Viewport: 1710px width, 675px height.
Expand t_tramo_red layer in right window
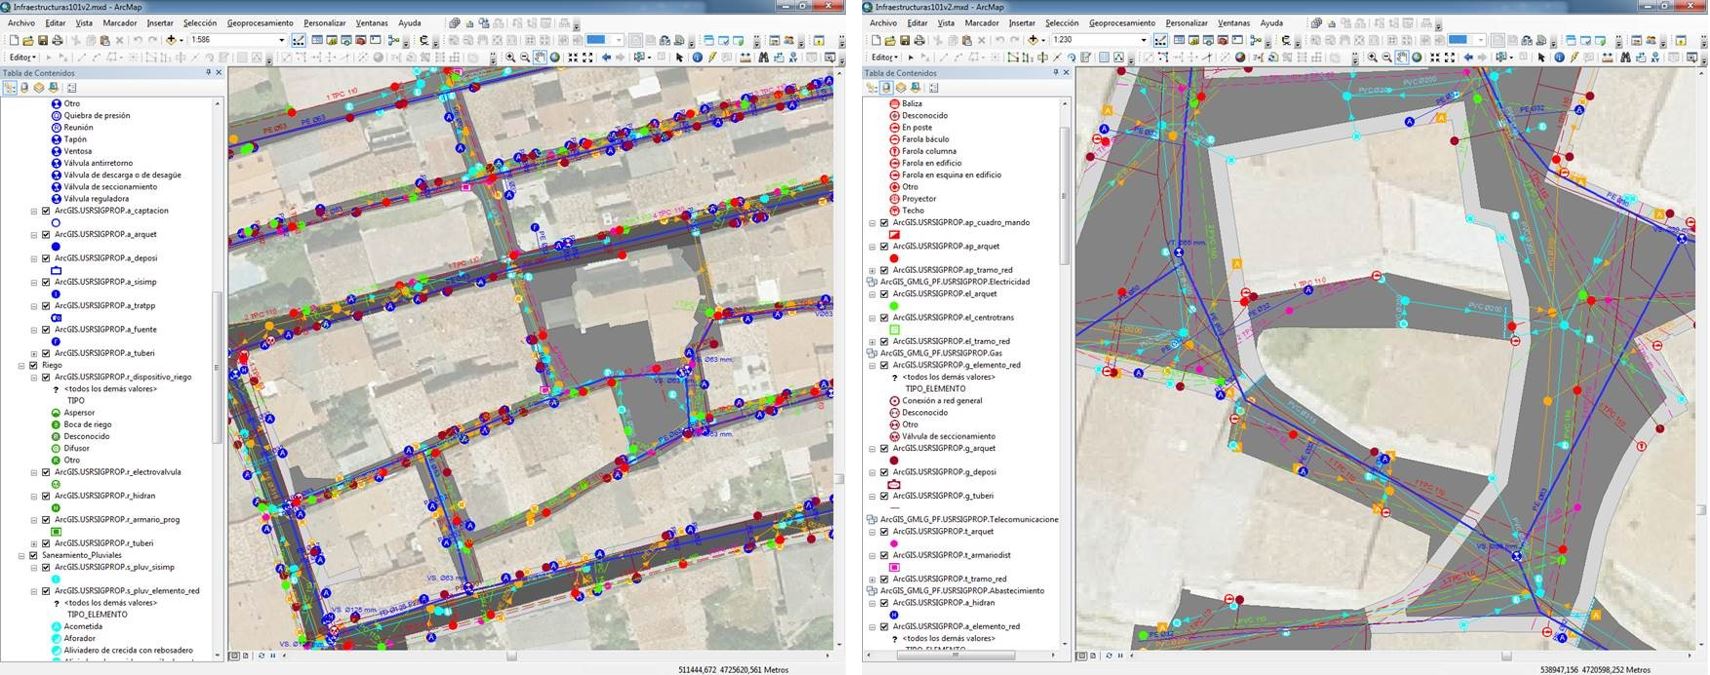pos(872,579)
